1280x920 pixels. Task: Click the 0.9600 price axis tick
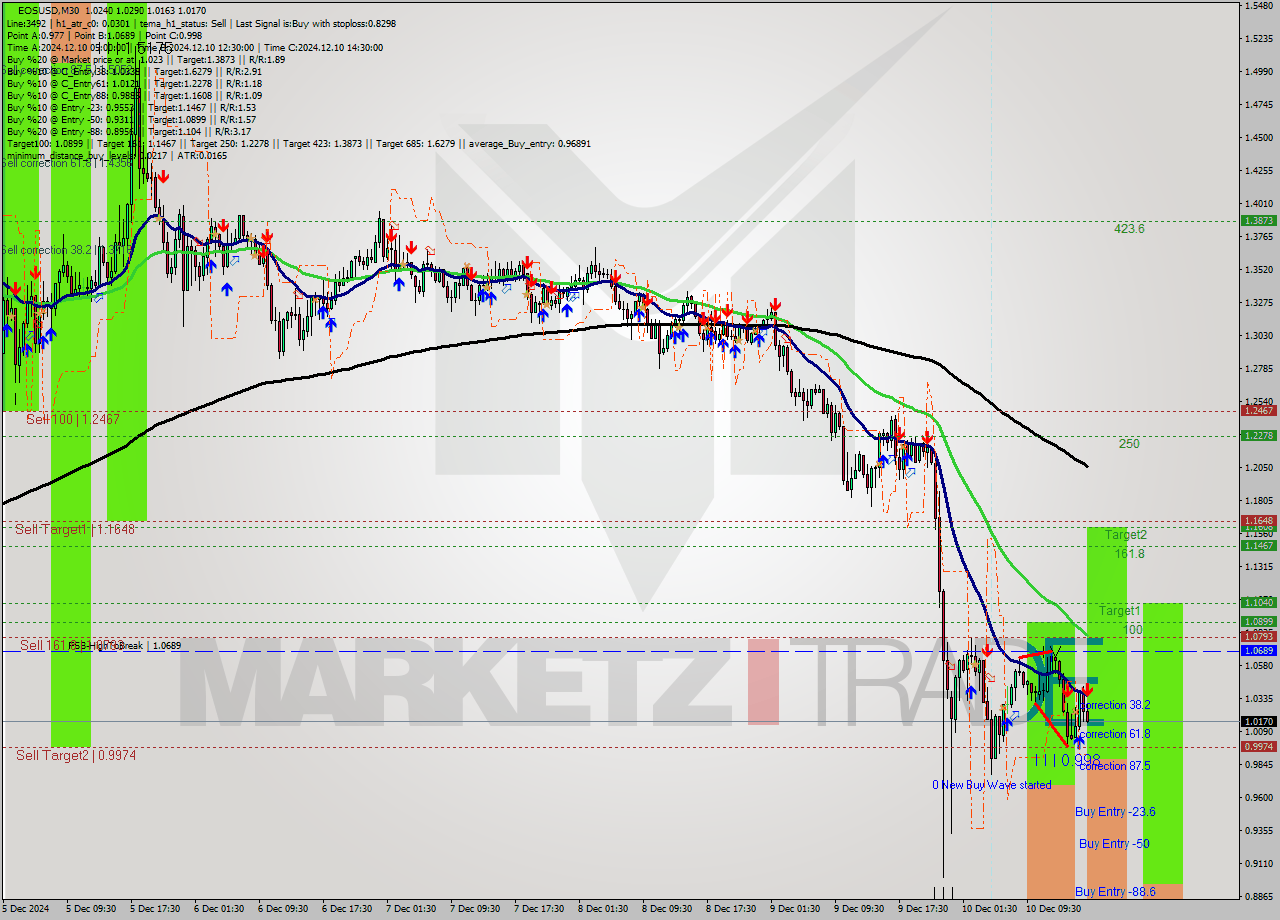(x=1258, y=797)
